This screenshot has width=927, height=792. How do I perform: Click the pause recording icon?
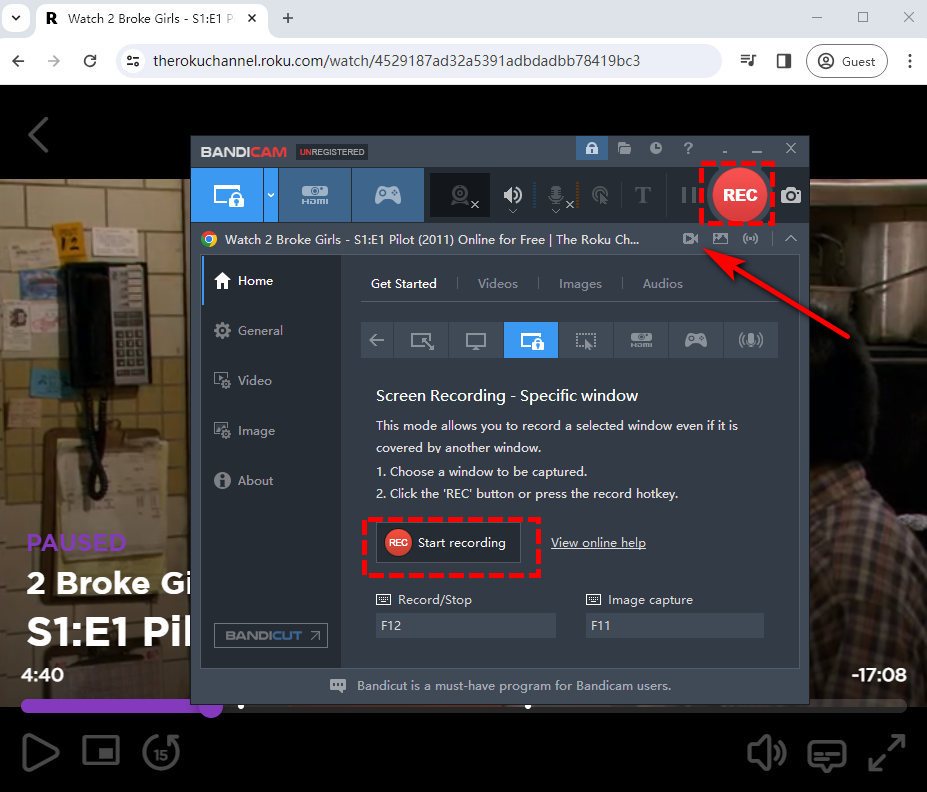click(688, 196)
